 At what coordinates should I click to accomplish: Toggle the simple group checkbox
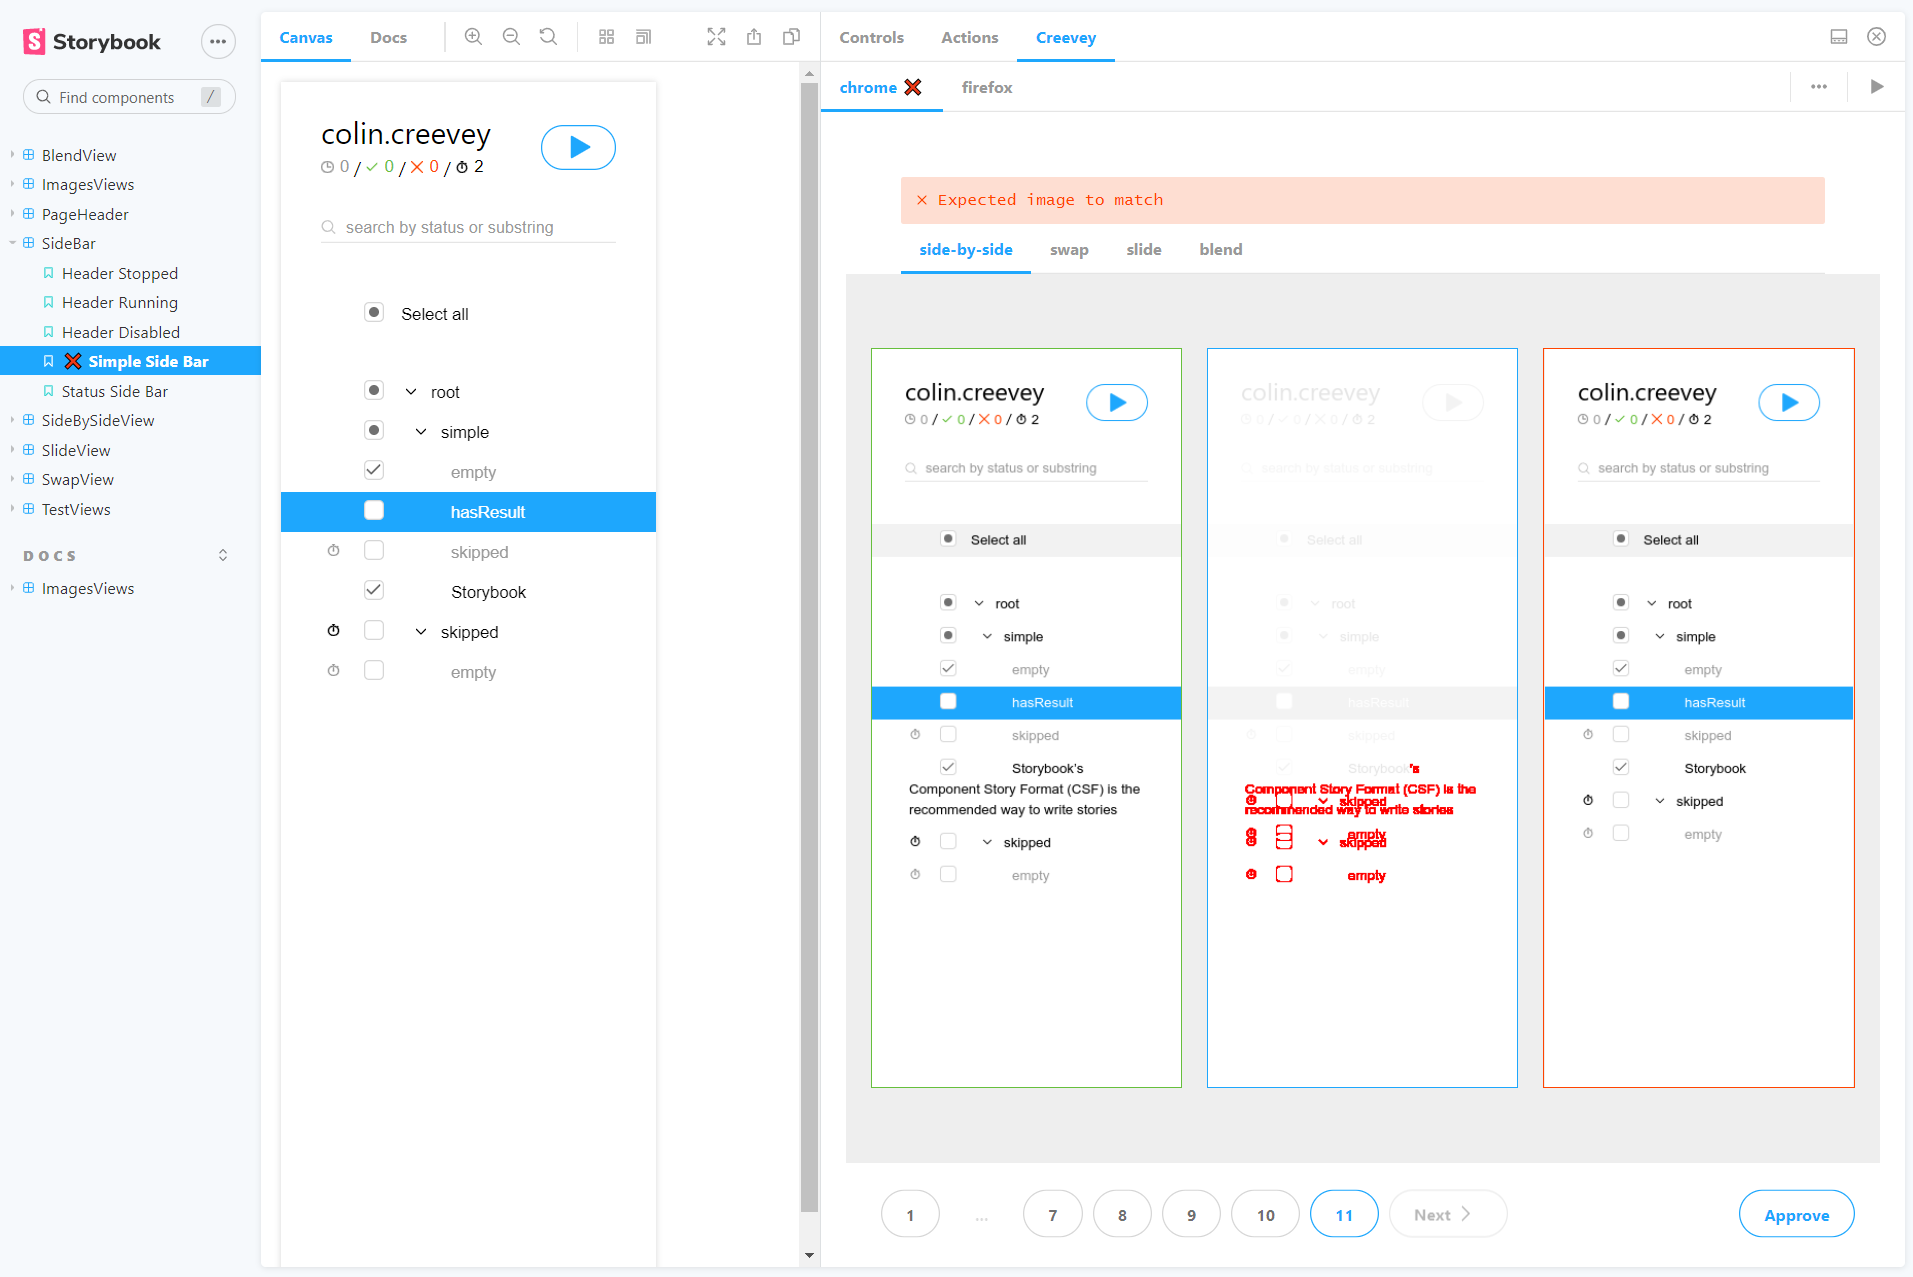[x=374, y=430]
